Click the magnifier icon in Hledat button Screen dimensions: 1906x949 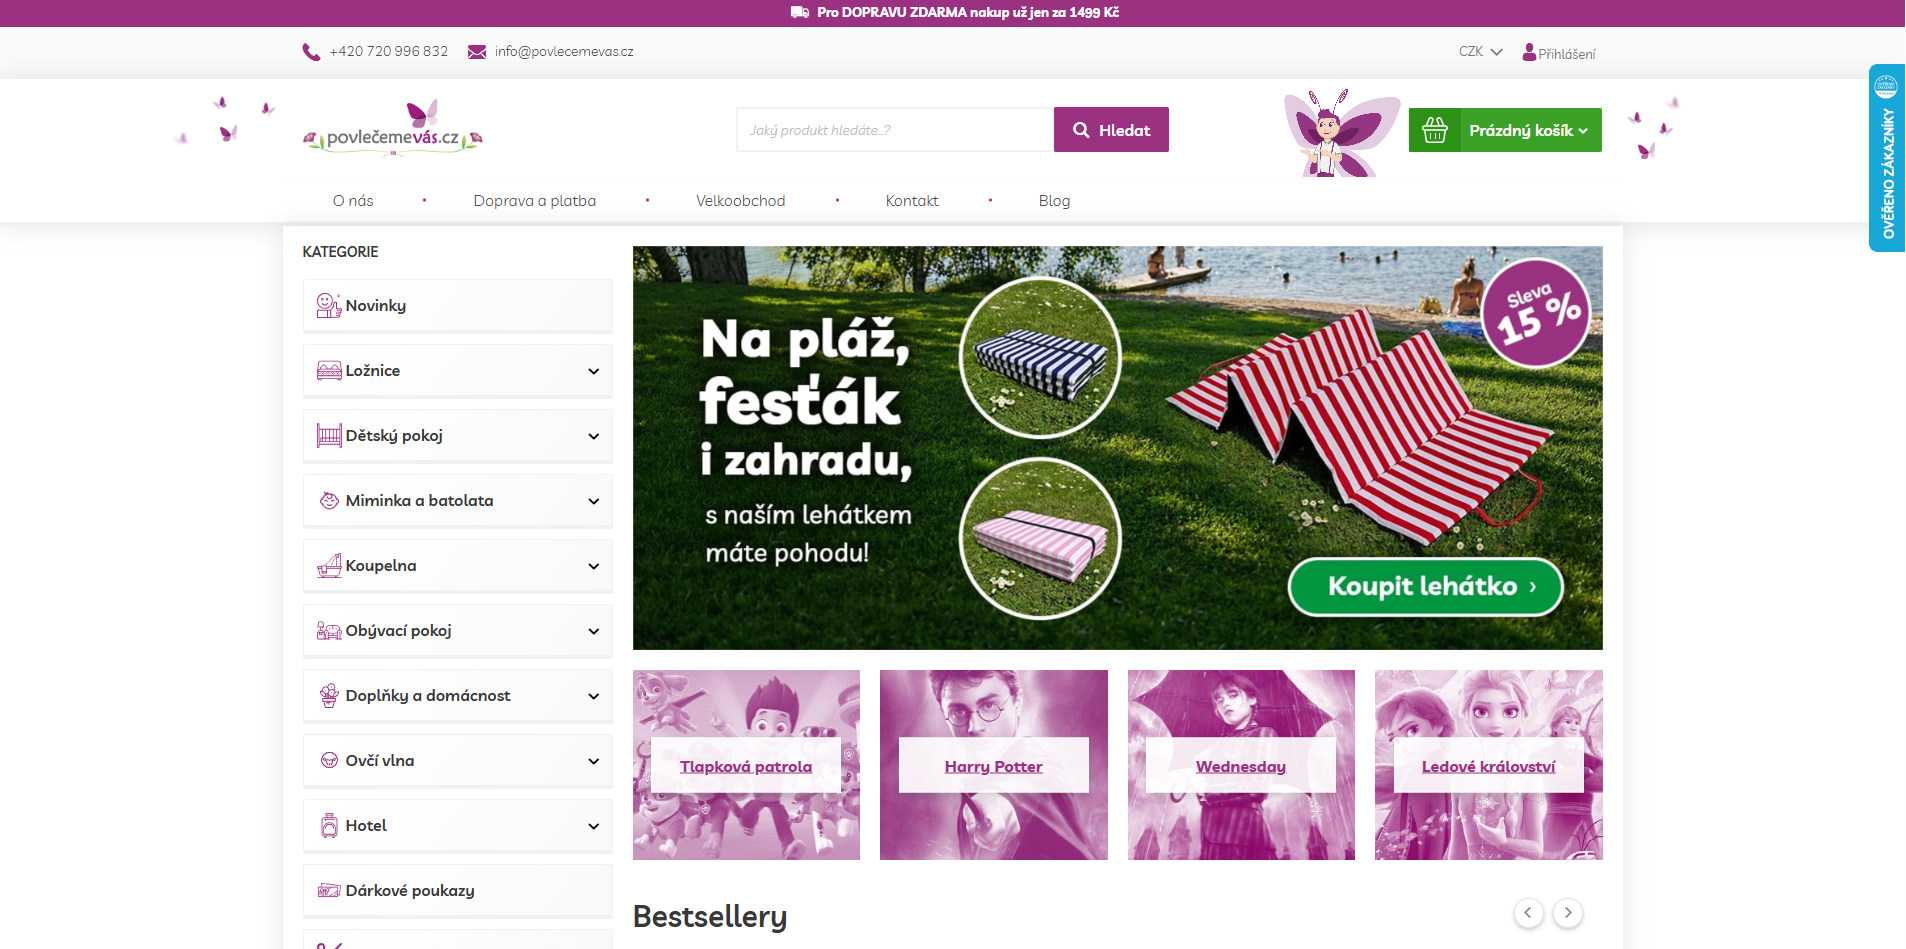1081,130
